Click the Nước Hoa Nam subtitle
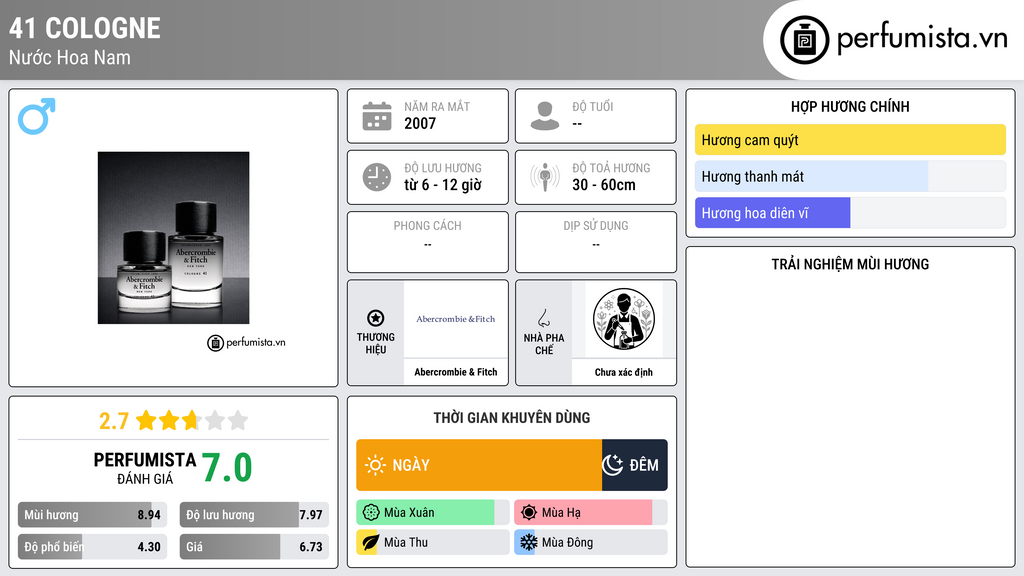The height and width of the screenshot is (576, 1024). [70, 57]
